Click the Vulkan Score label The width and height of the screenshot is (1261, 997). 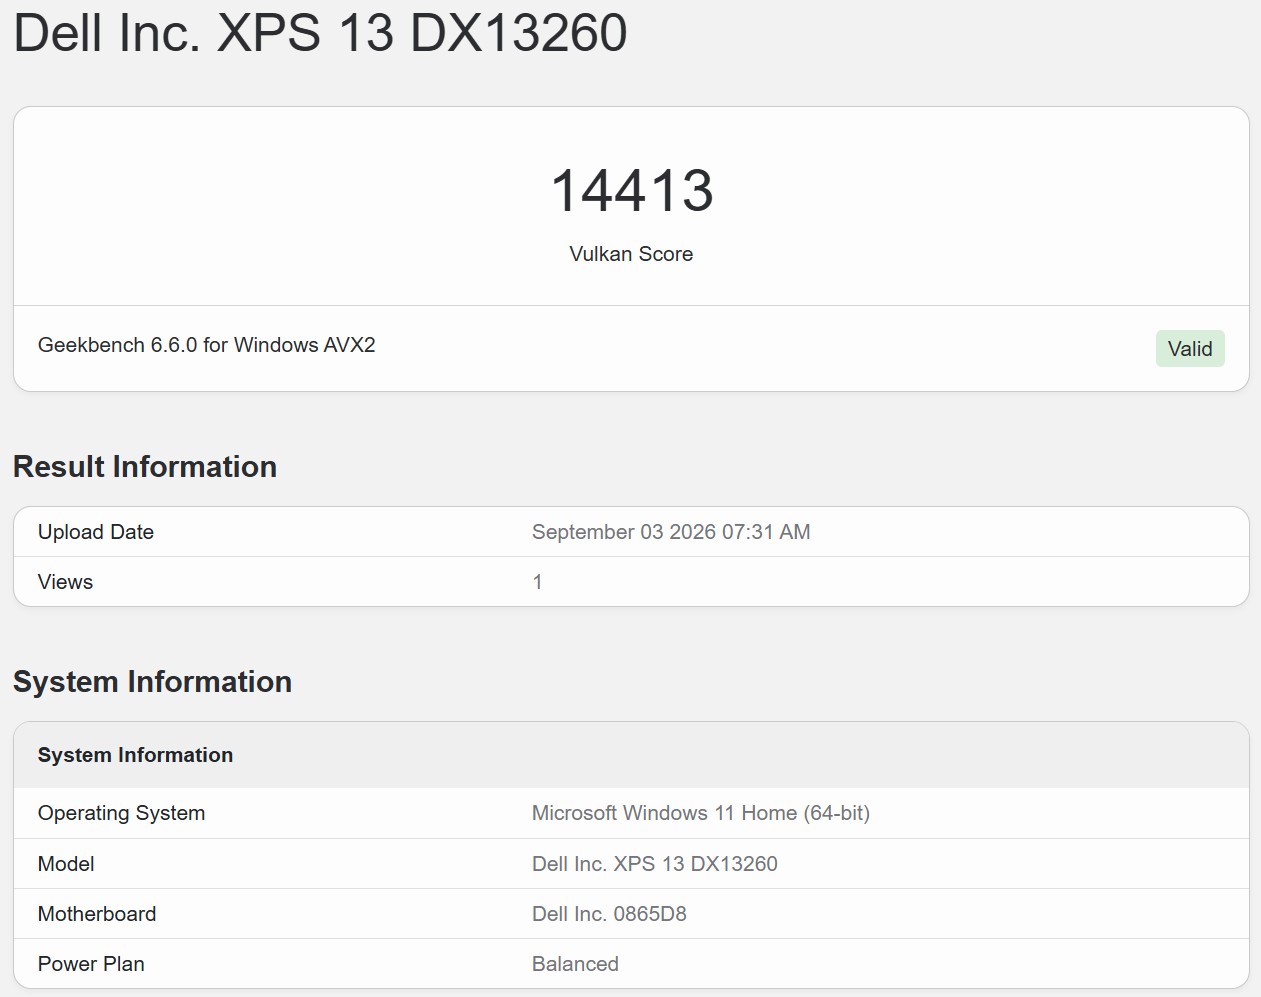coord(631,254)
